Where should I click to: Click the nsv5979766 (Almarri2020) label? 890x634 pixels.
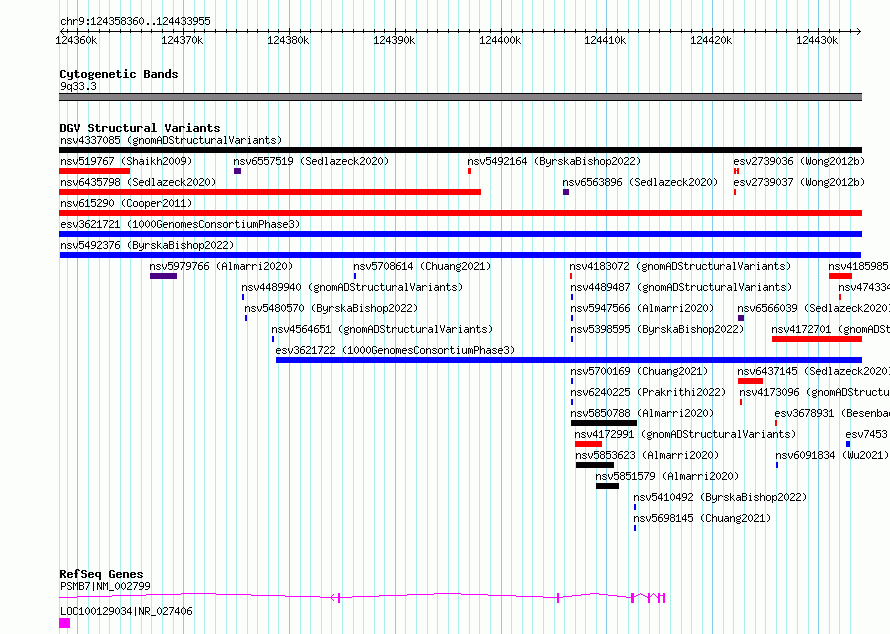click(221, 266)
